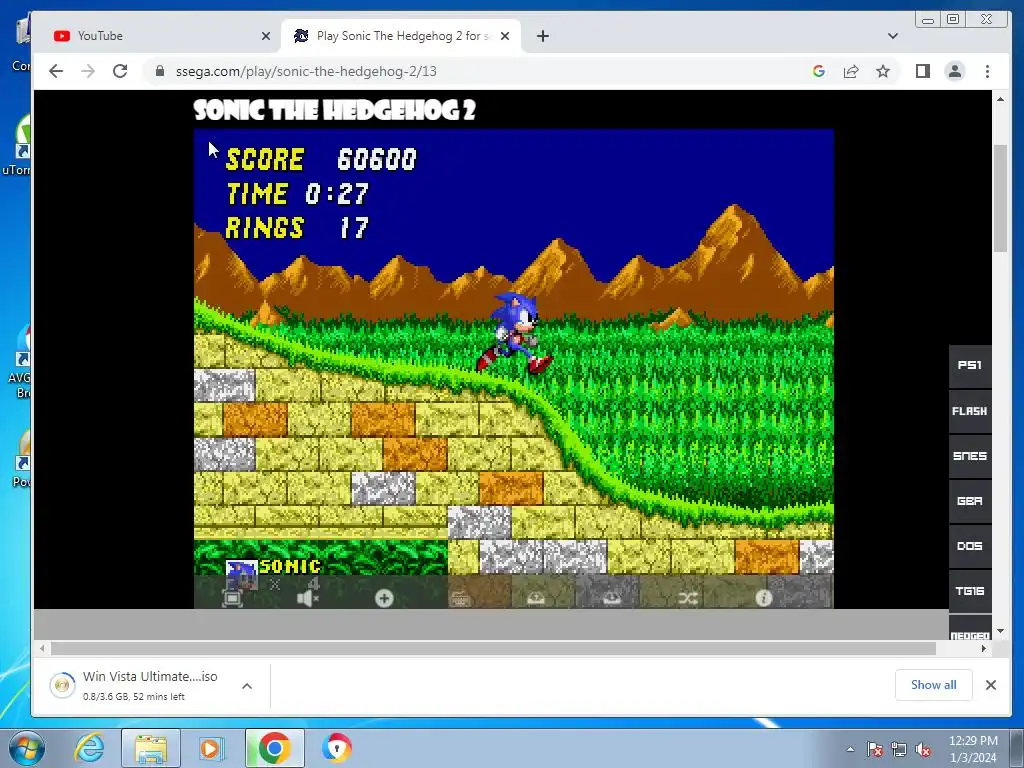Click Show all downloads button

[933, 684]
